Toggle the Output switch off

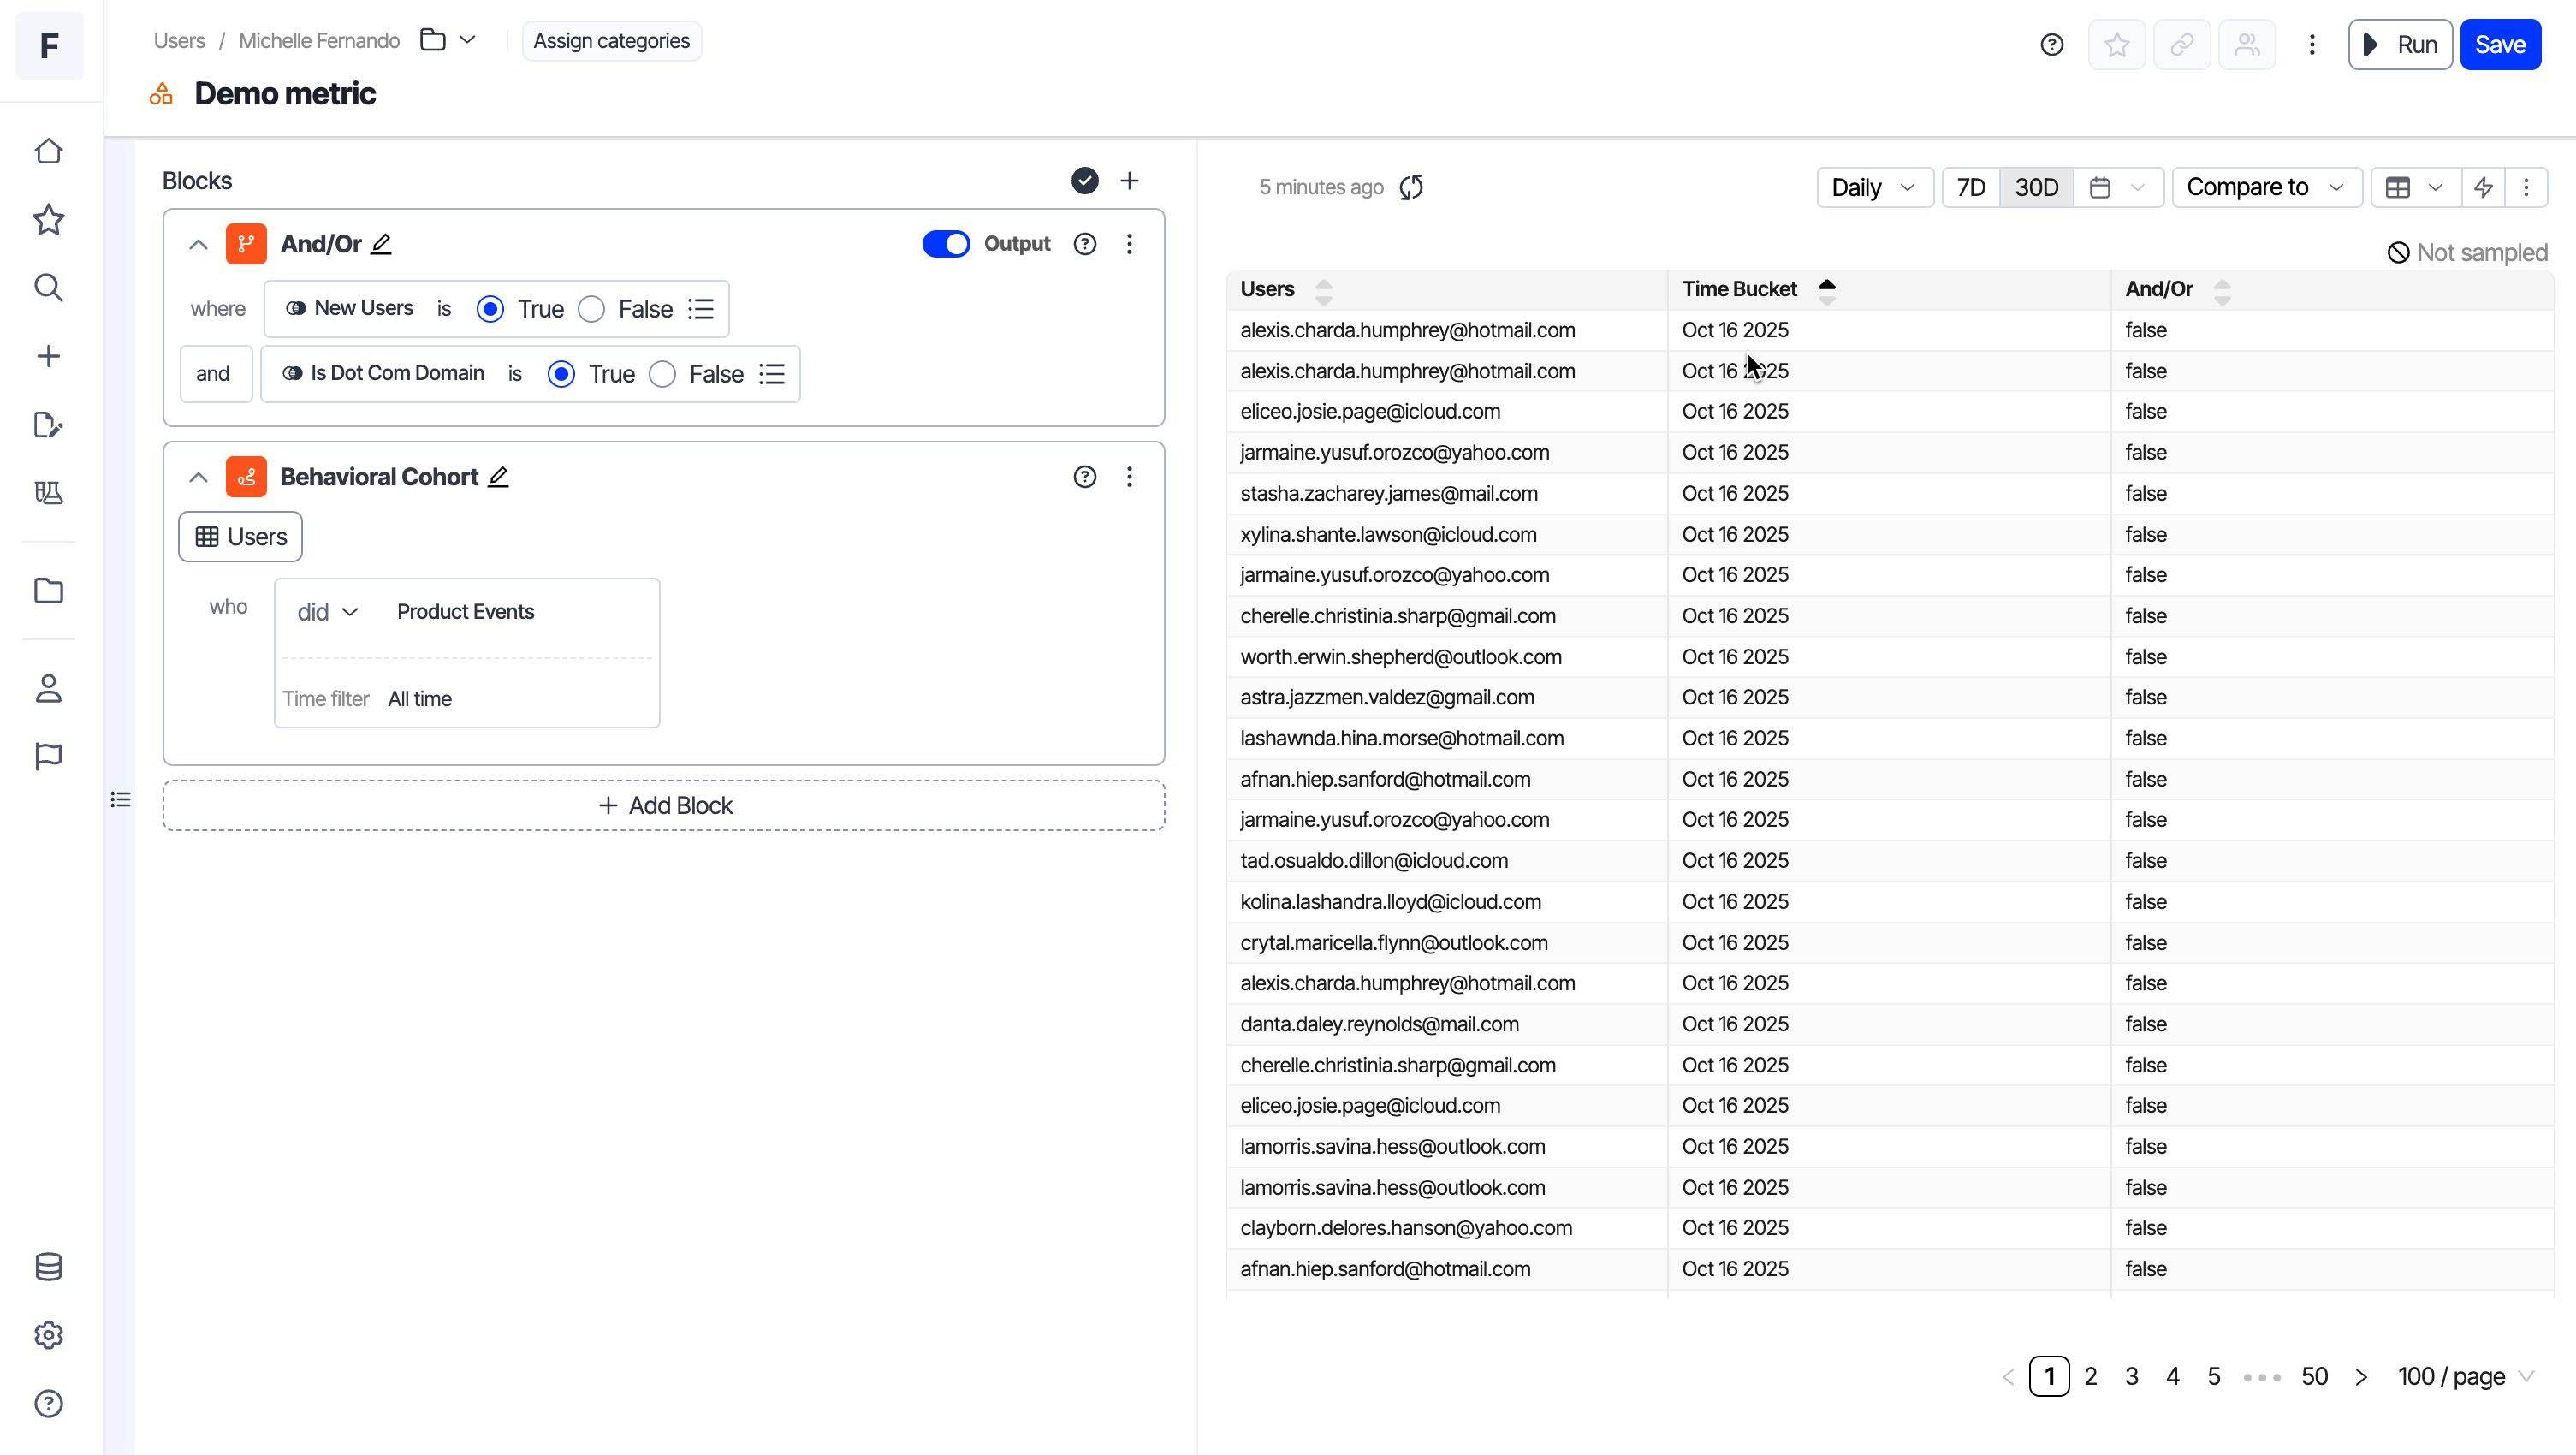click(945, 244)
